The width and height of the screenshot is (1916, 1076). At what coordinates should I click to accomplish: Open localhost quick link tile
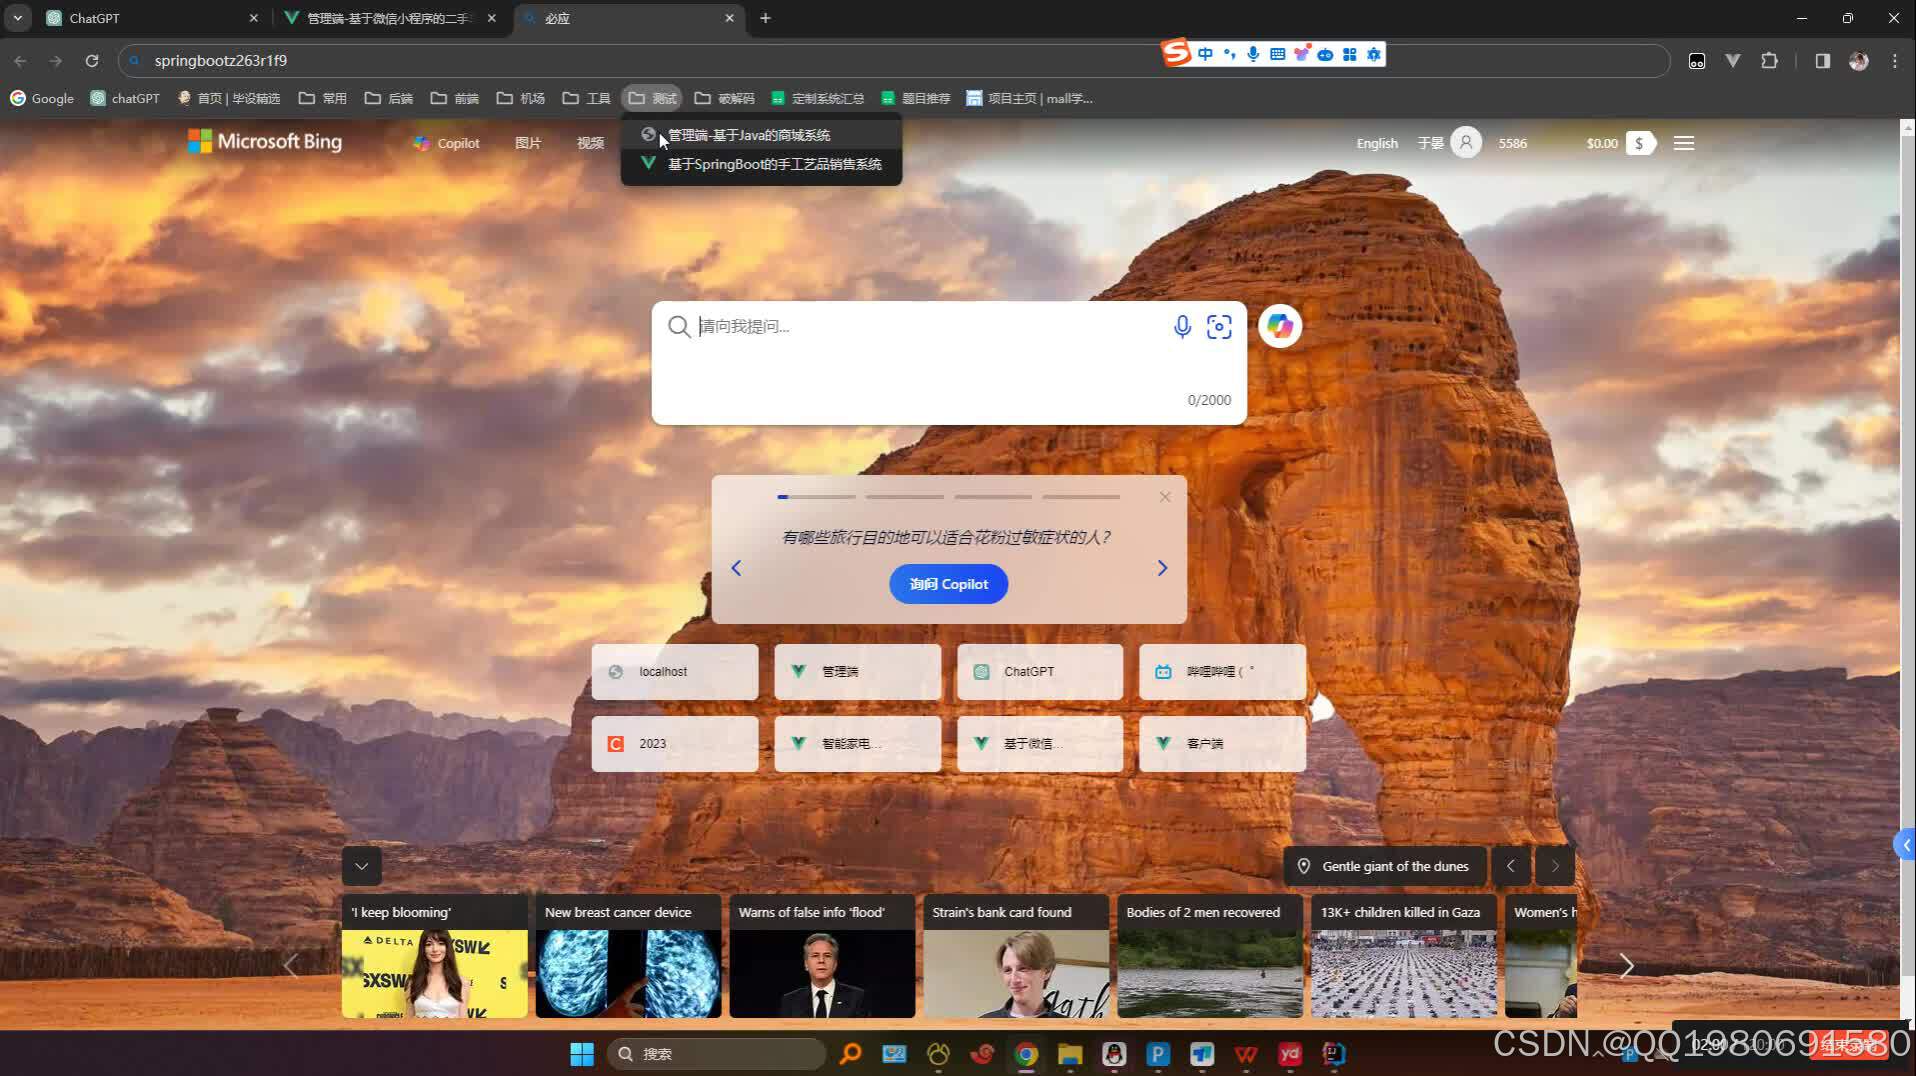(675, 672)
